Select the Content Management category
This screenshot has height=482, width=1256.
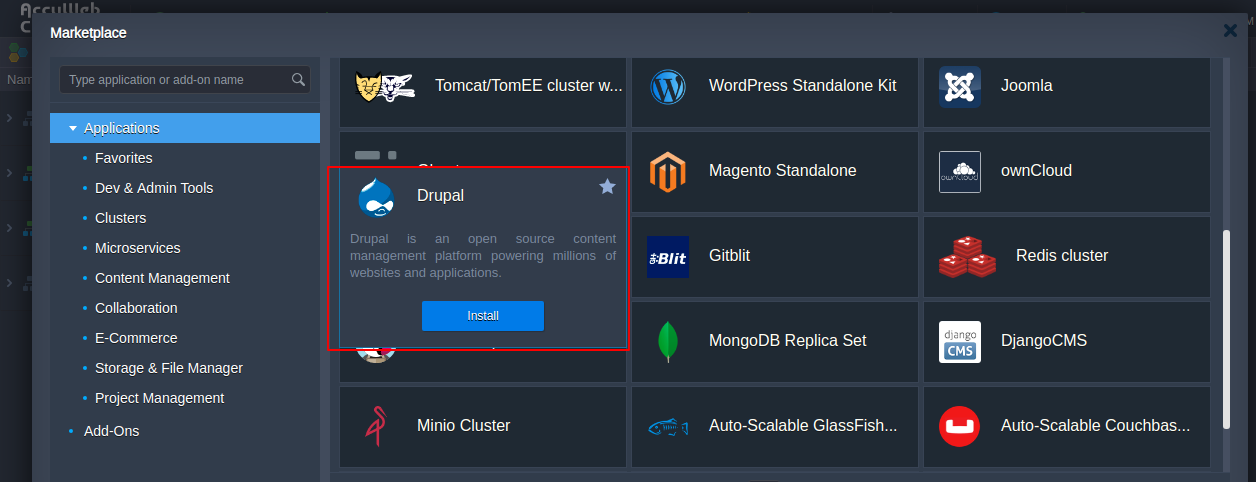click(x=162, y=278)
